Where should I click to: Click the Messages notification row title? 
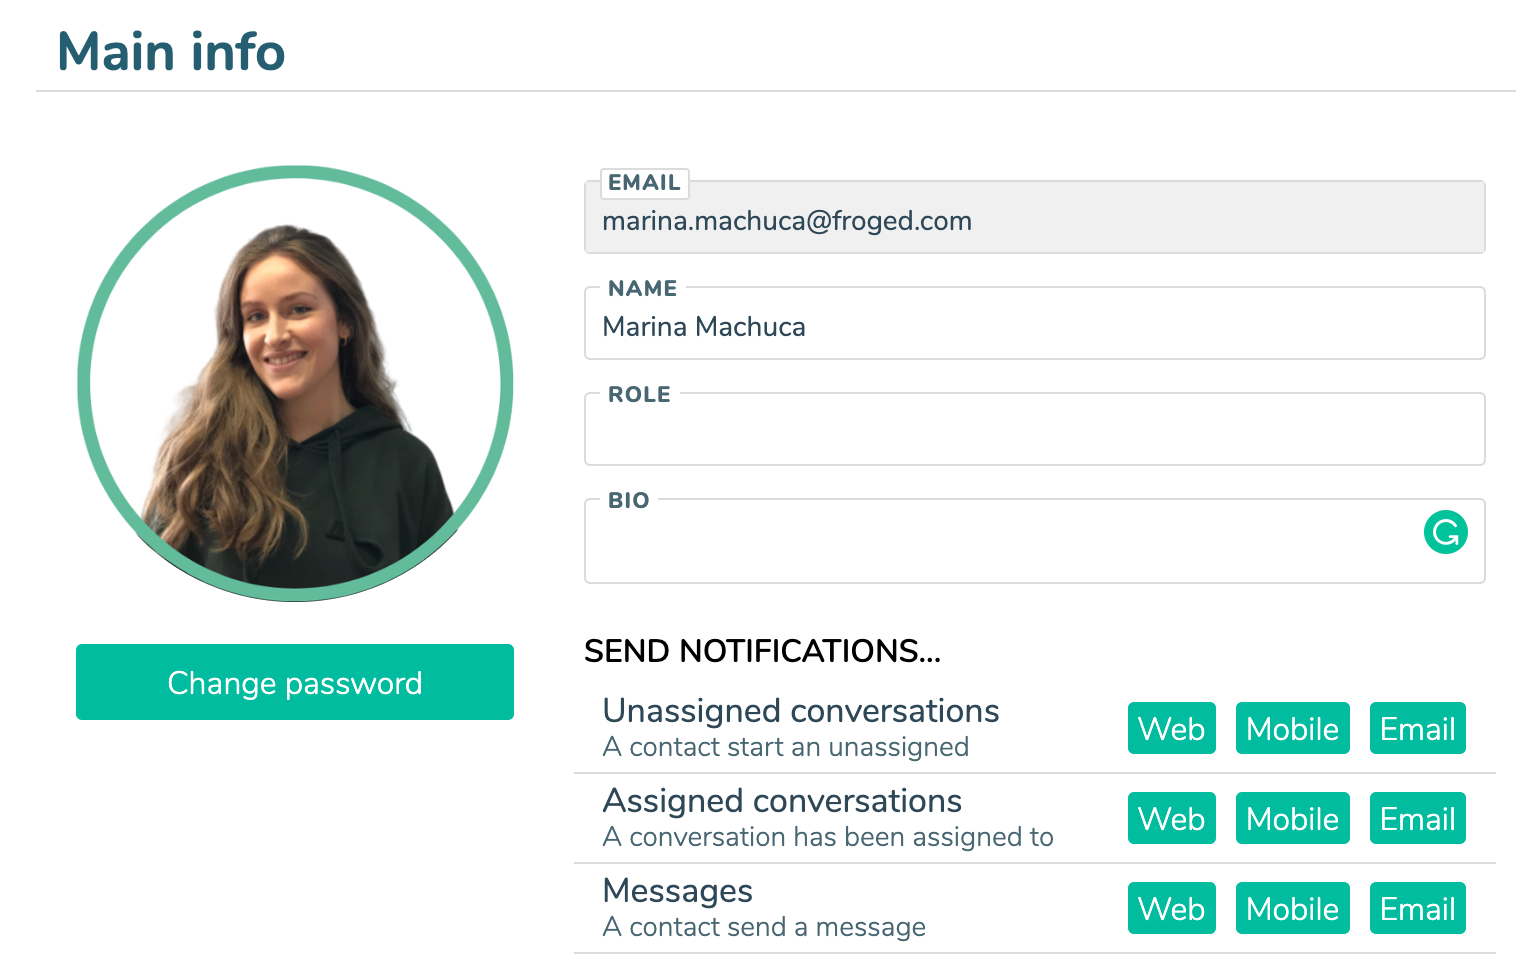click(x=678, y=891)
